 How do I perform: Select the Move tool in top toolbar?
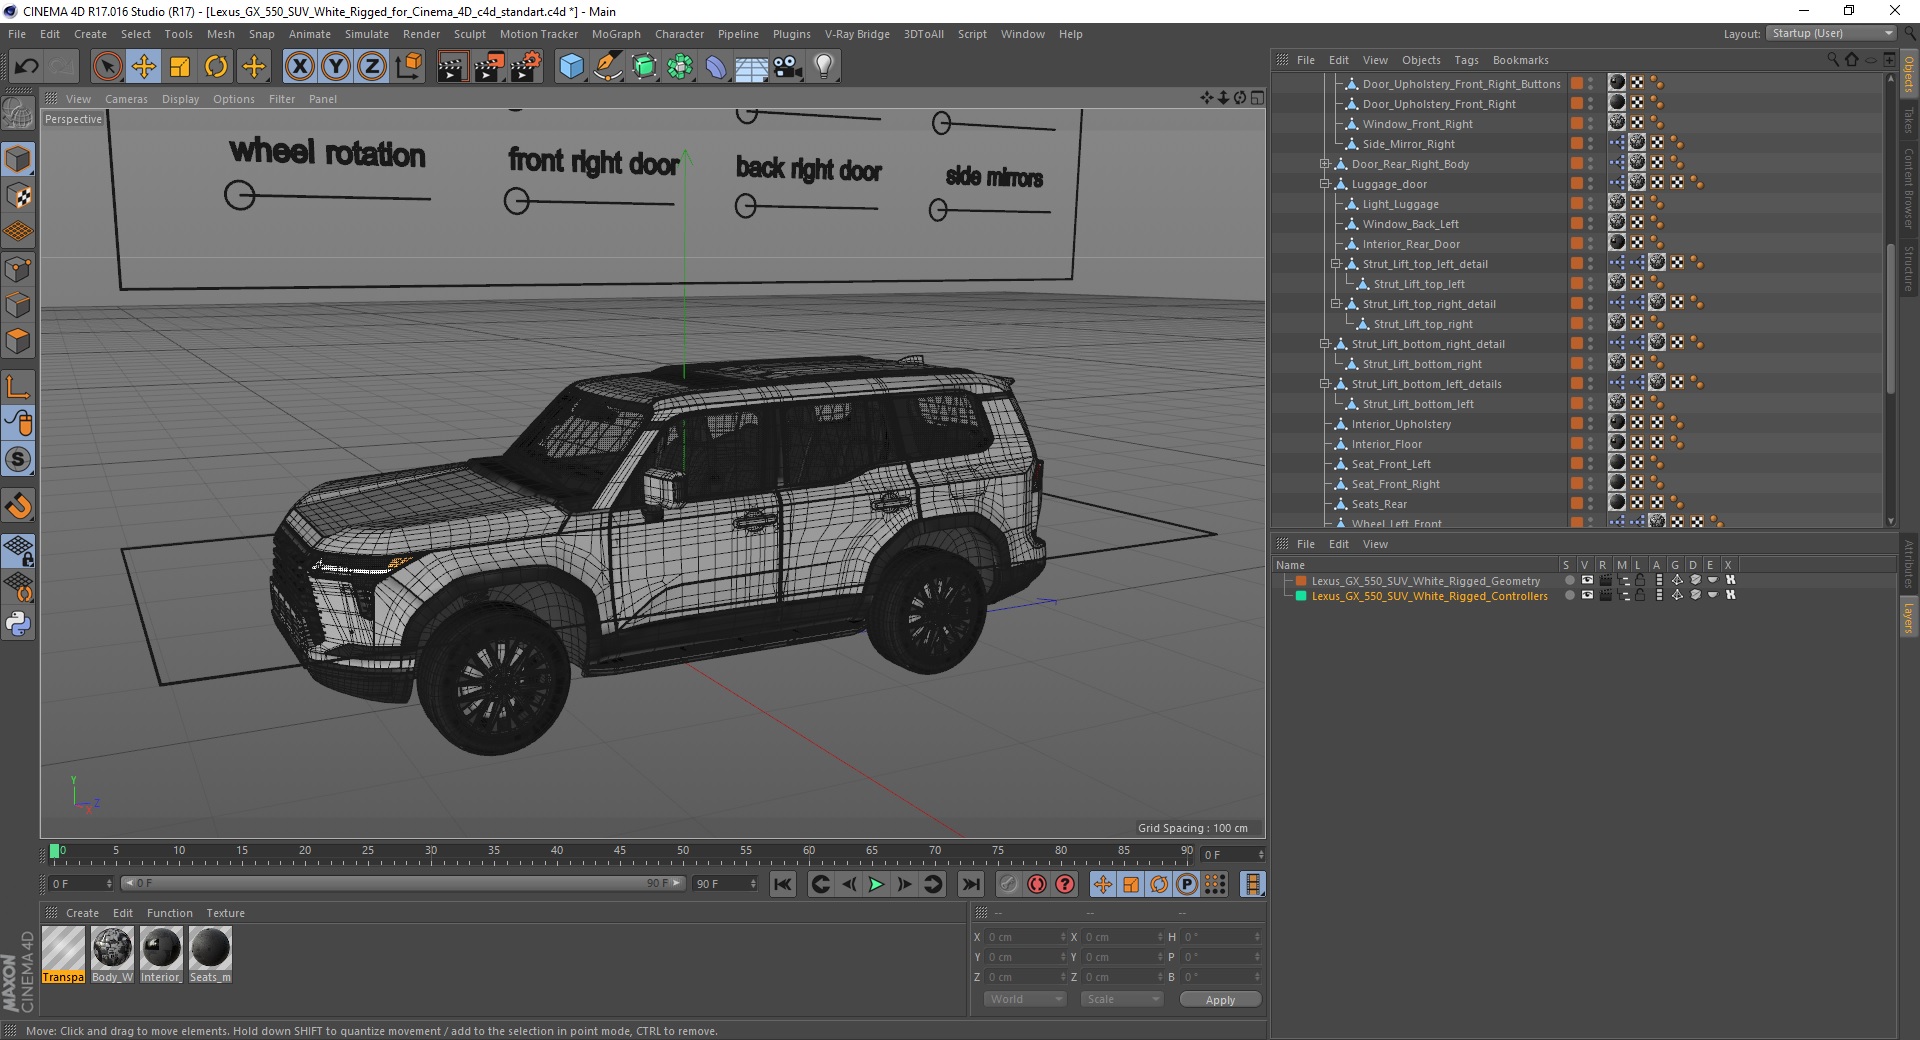(x=144, y=67)
